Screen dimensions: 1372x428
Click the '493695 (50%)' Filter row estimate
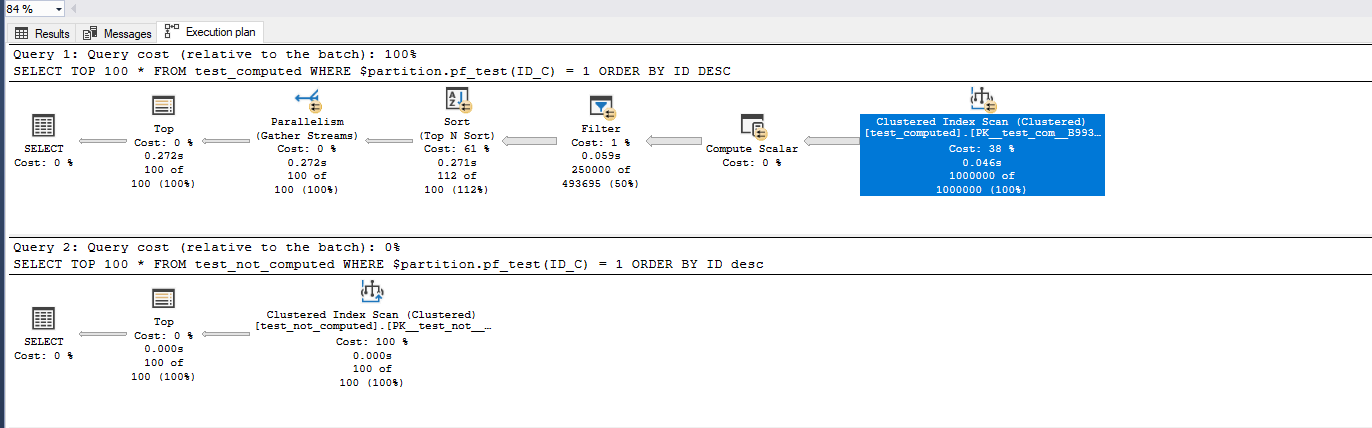click(601, 183)
